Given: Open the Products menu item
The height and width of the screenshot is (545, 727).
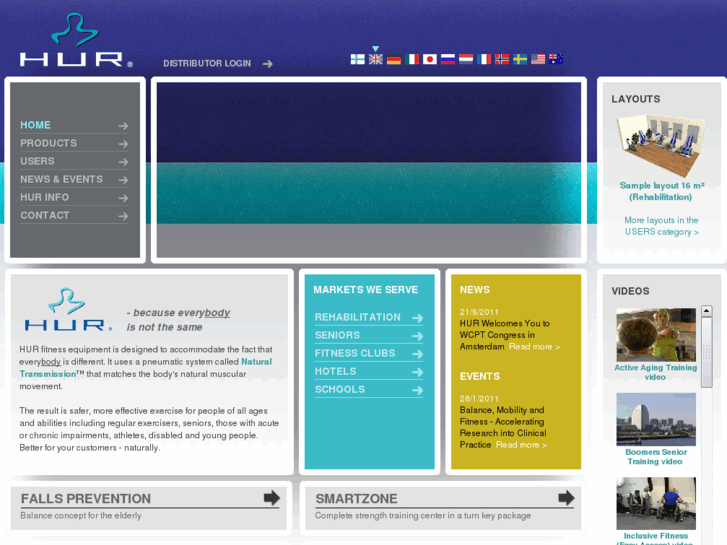Looking at the screenshot, I should point(48,143).
